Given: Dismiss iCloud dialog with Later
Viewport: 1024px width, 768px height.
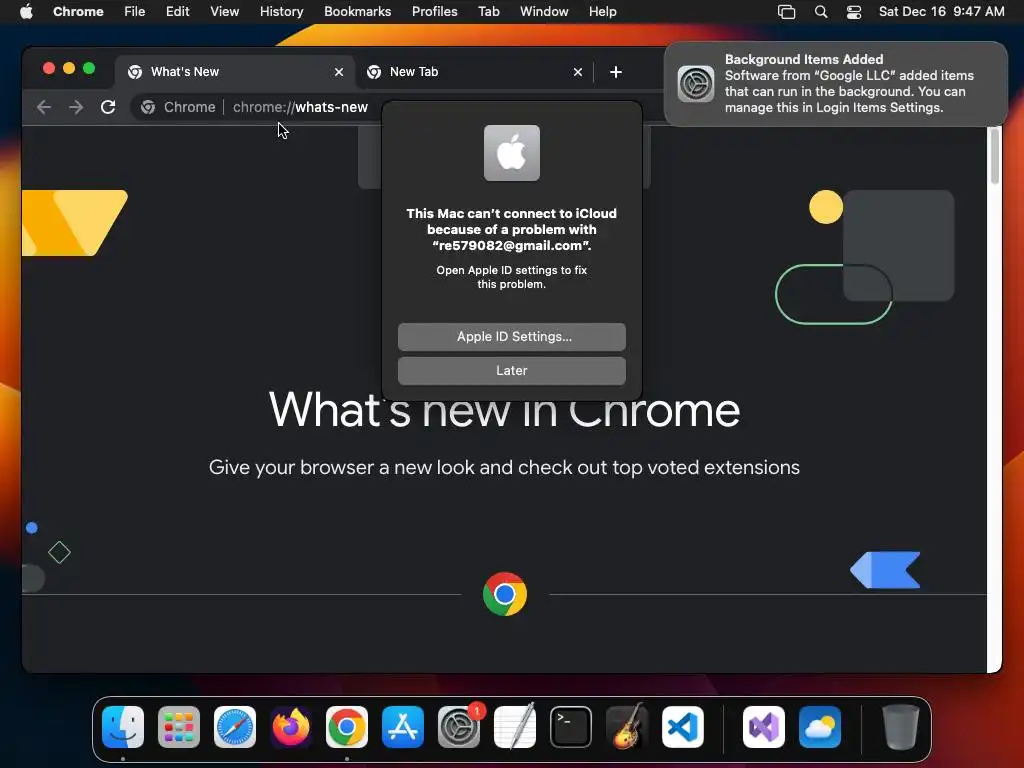Looking at the screenshot, I should click(512, 371).
